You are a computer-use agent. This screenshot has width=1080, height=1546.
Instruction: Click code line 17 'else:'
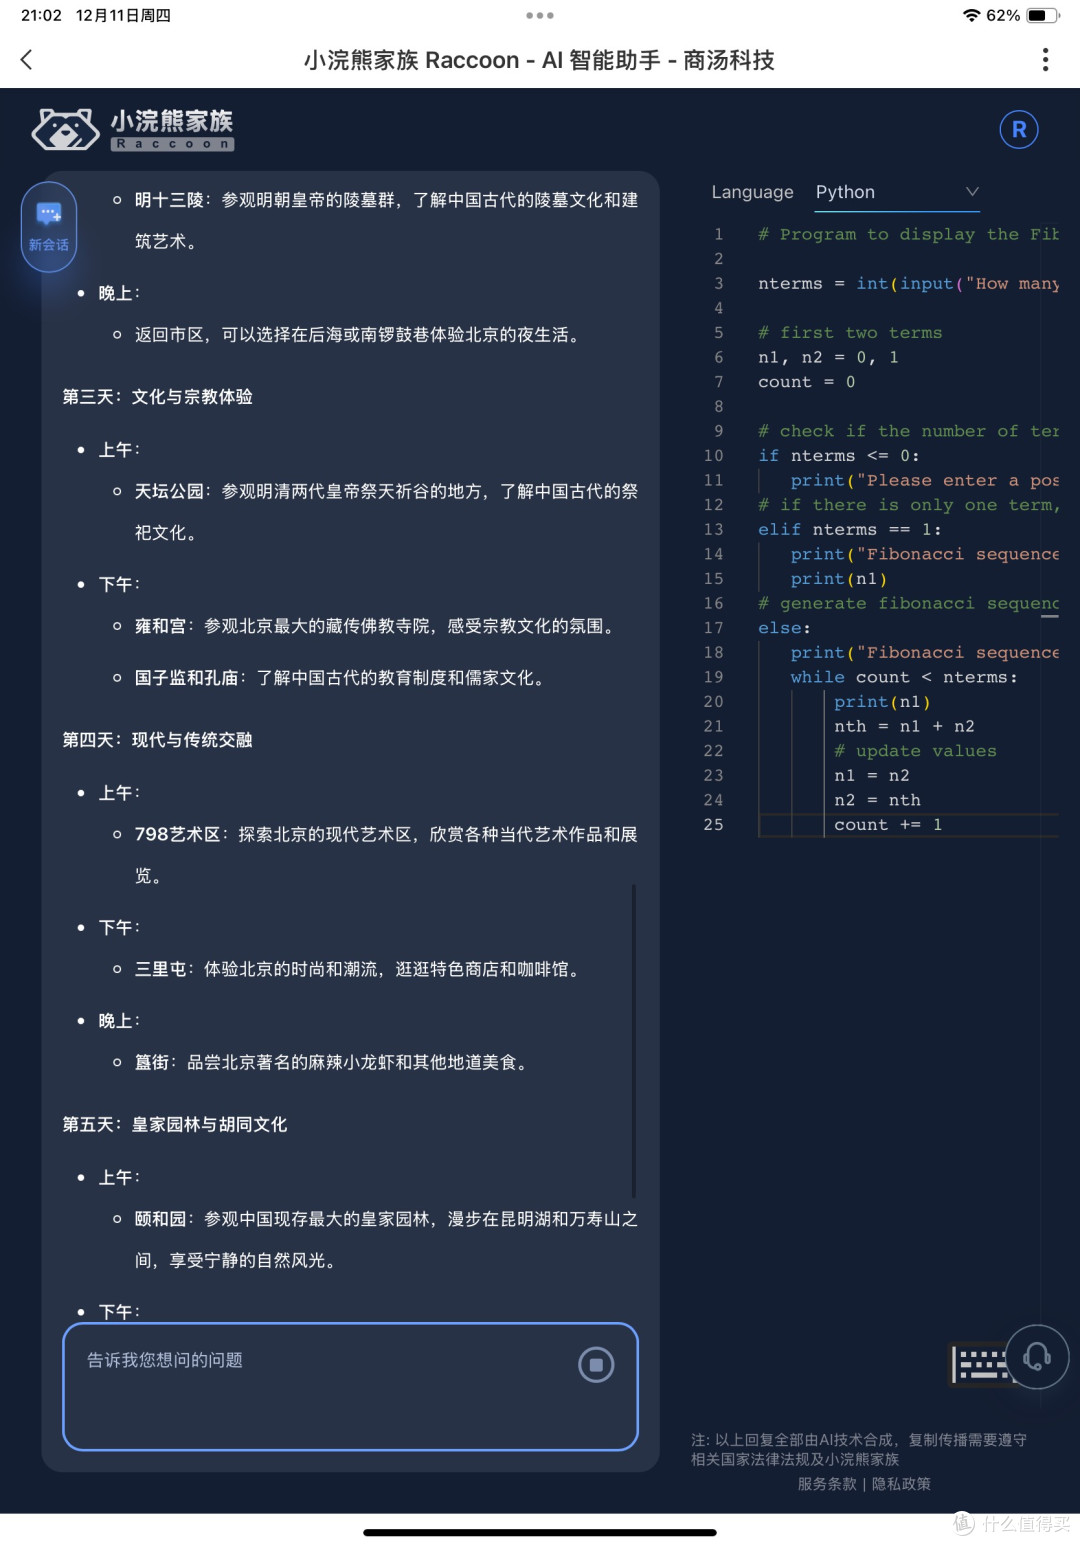click(784, 628)
